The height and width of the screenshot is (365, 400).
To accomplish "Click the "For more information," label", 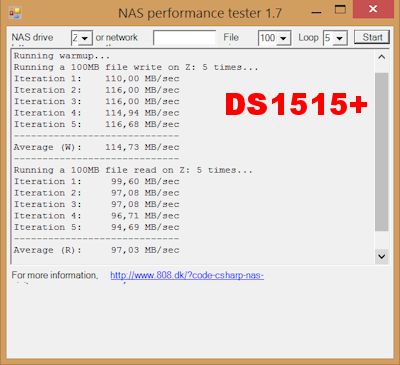I will (x=55, y=275).
